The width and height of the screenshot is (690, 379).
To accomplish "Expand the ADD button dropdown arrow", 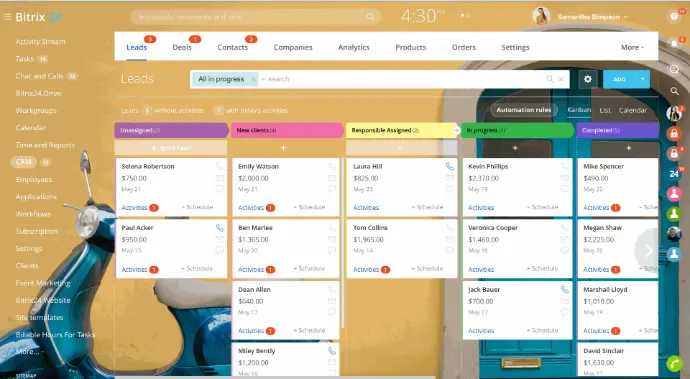I will click(642, 79).
